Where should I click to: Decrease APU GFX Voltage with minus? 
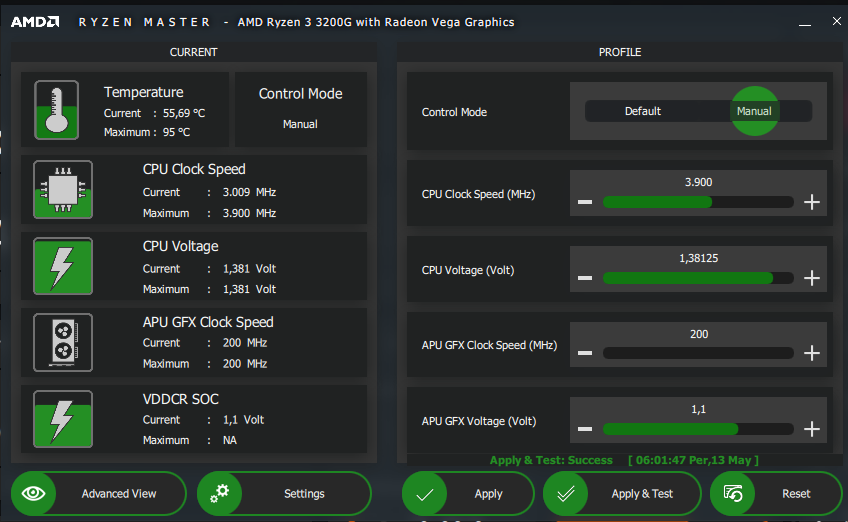(585, 429)
